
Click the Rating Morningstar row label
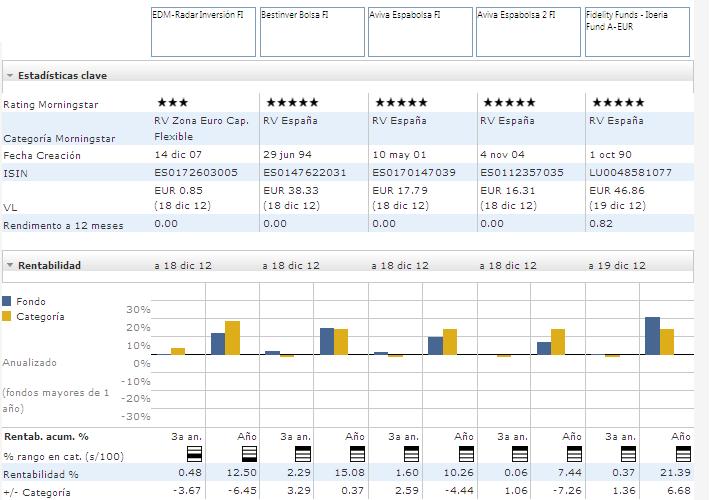pos(50,104)
